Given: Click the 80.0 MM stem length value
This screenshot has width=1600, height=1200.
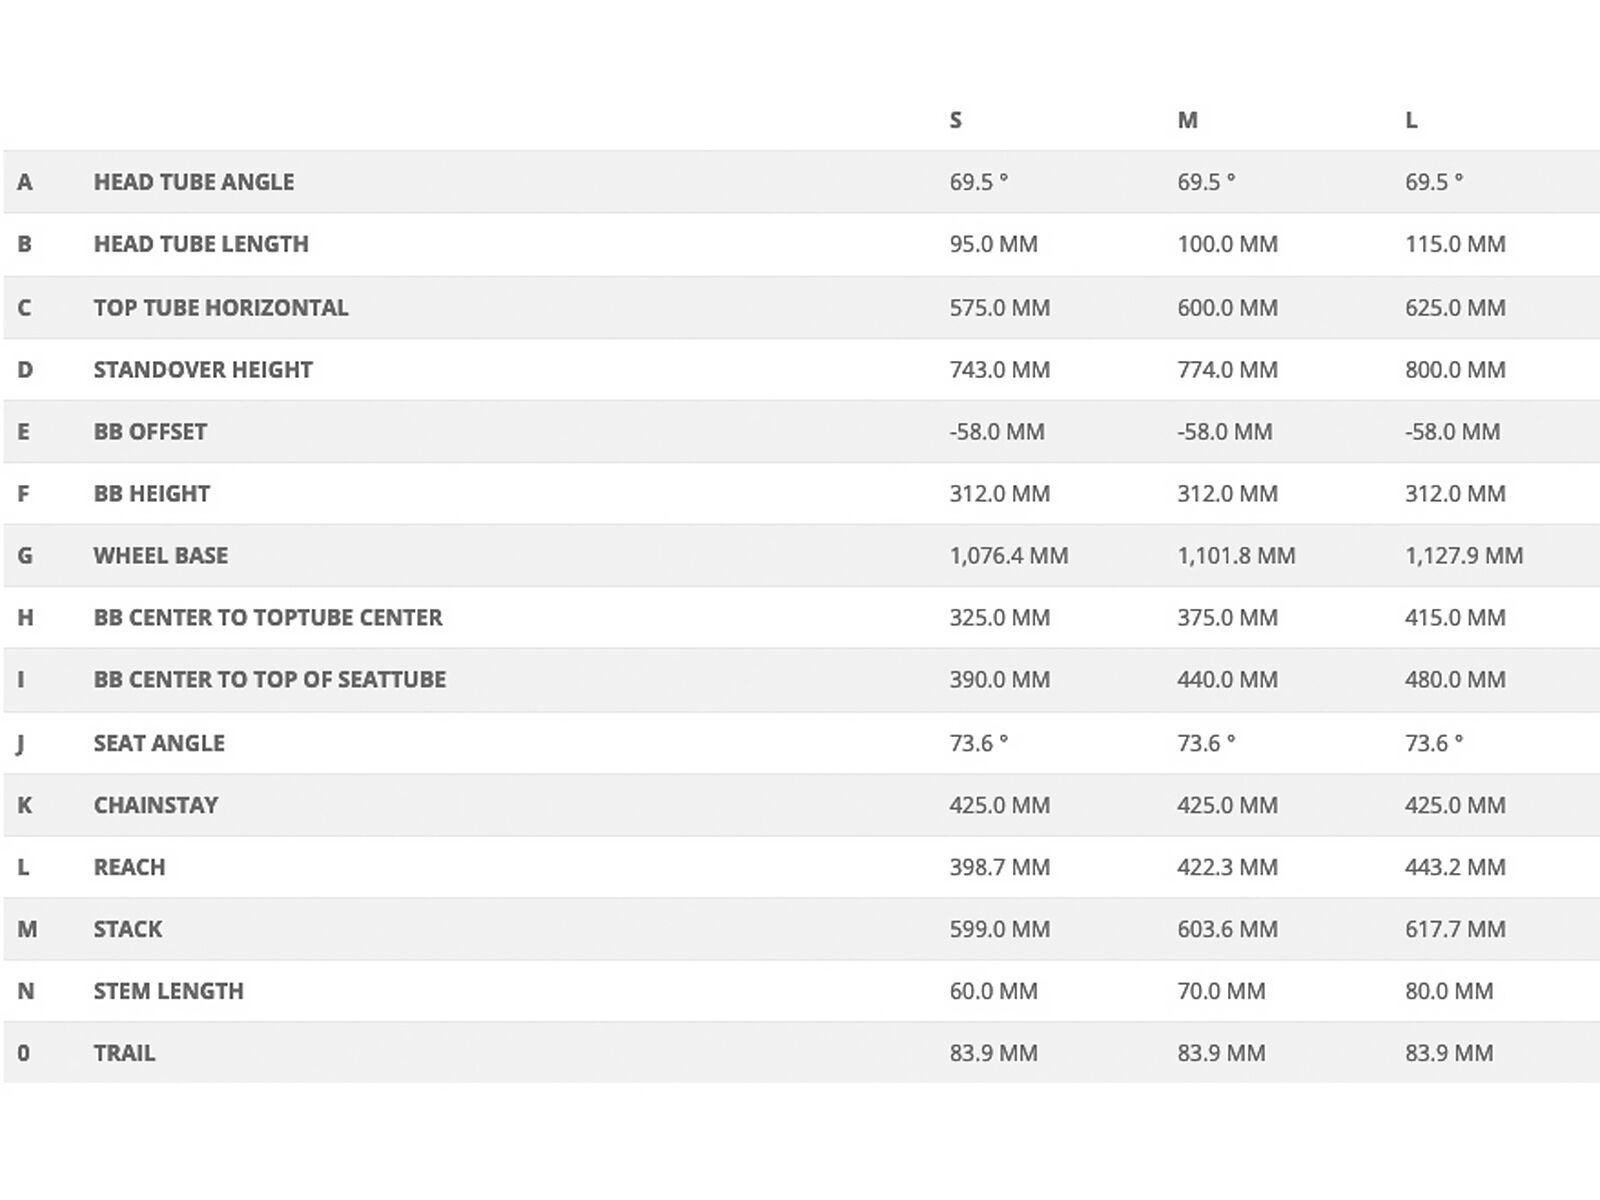Looking at the screenshot, I should 1449,991.
